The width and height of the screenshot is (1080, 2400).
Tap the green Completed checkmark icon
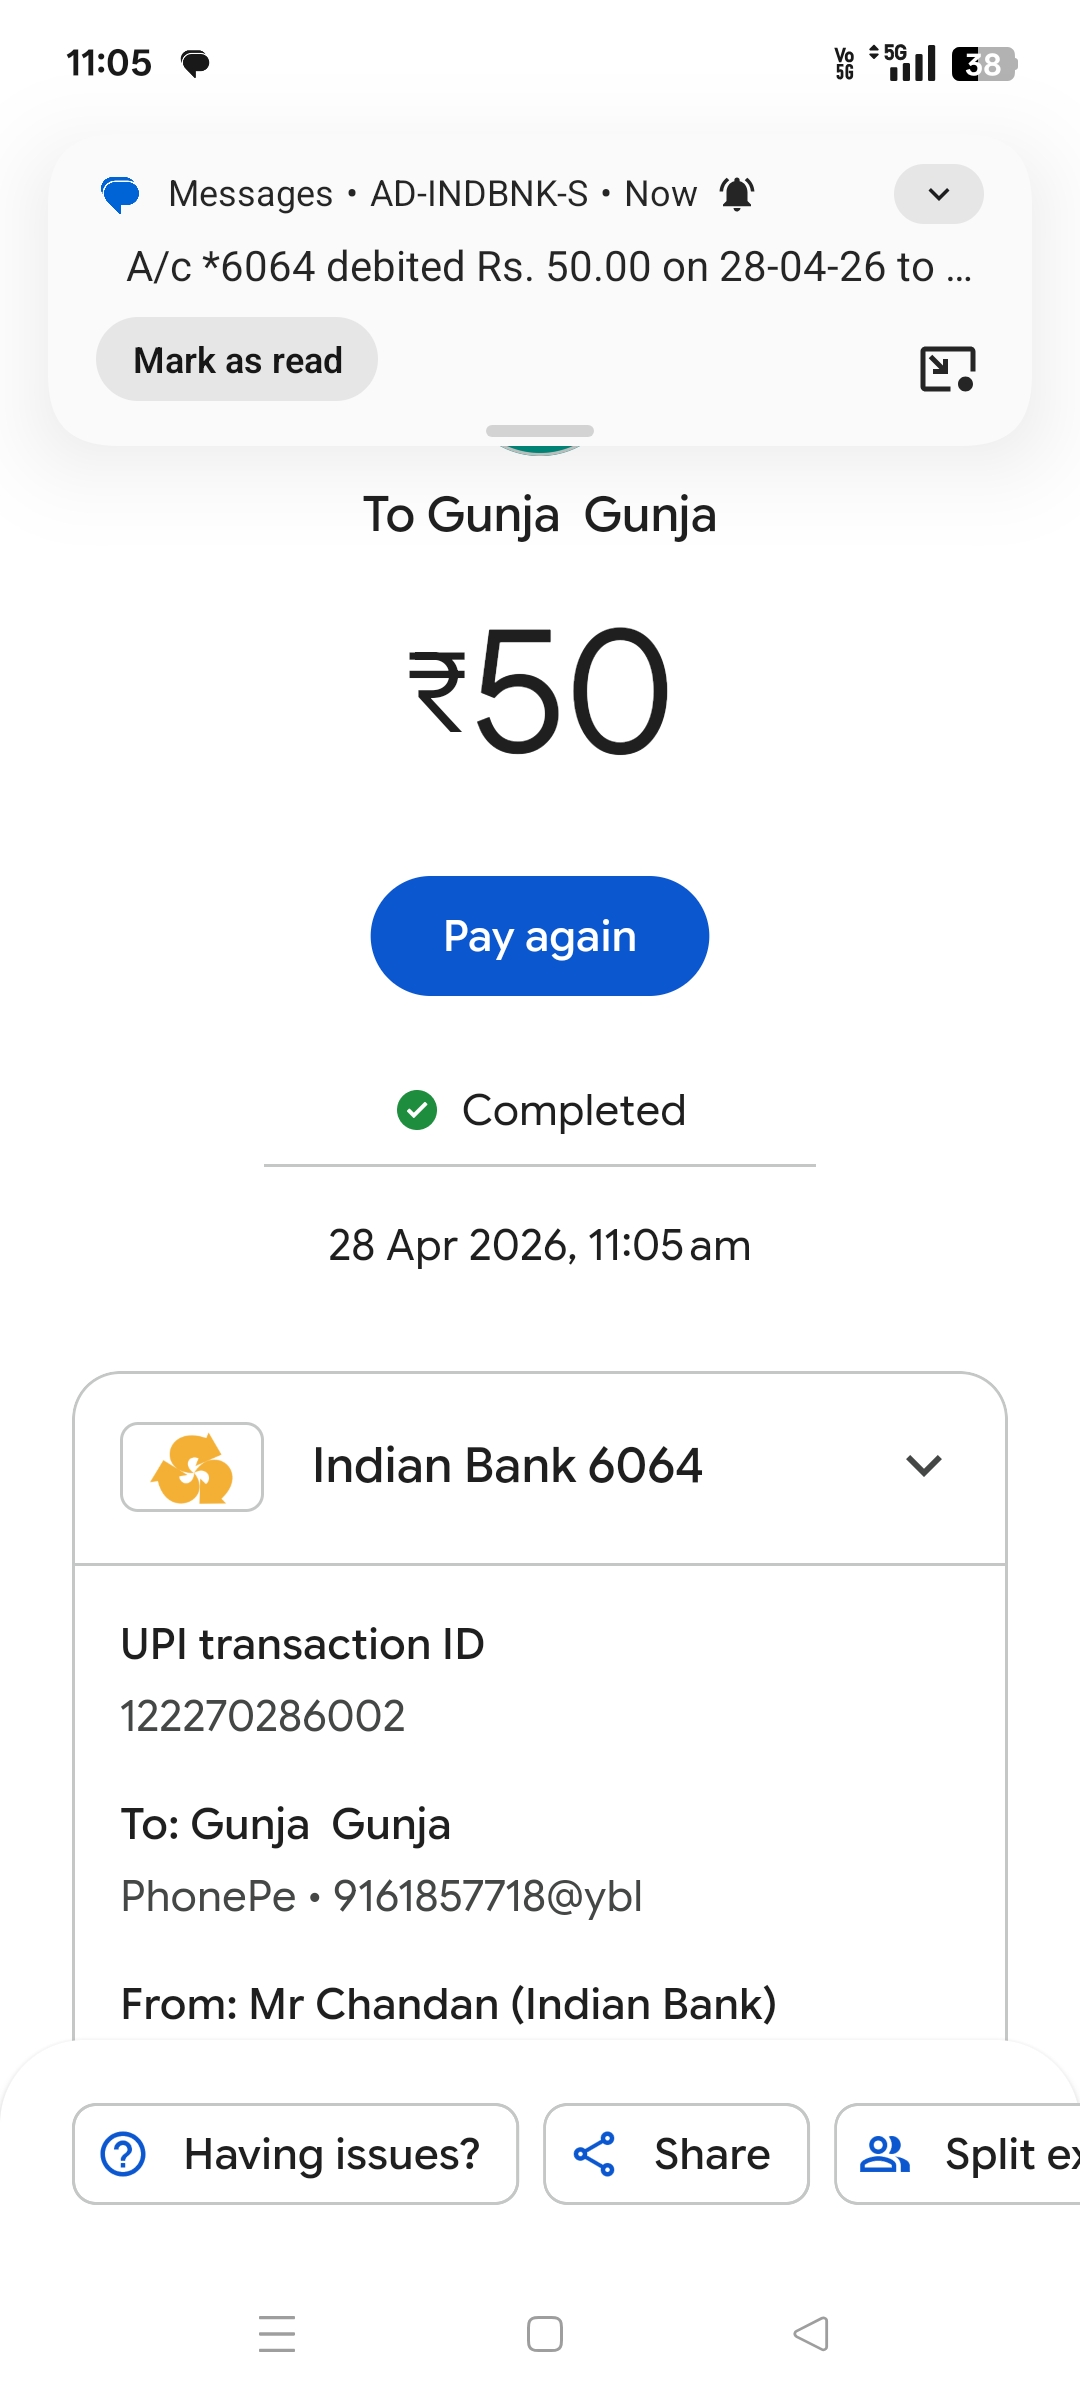(x=417, y=1110)
